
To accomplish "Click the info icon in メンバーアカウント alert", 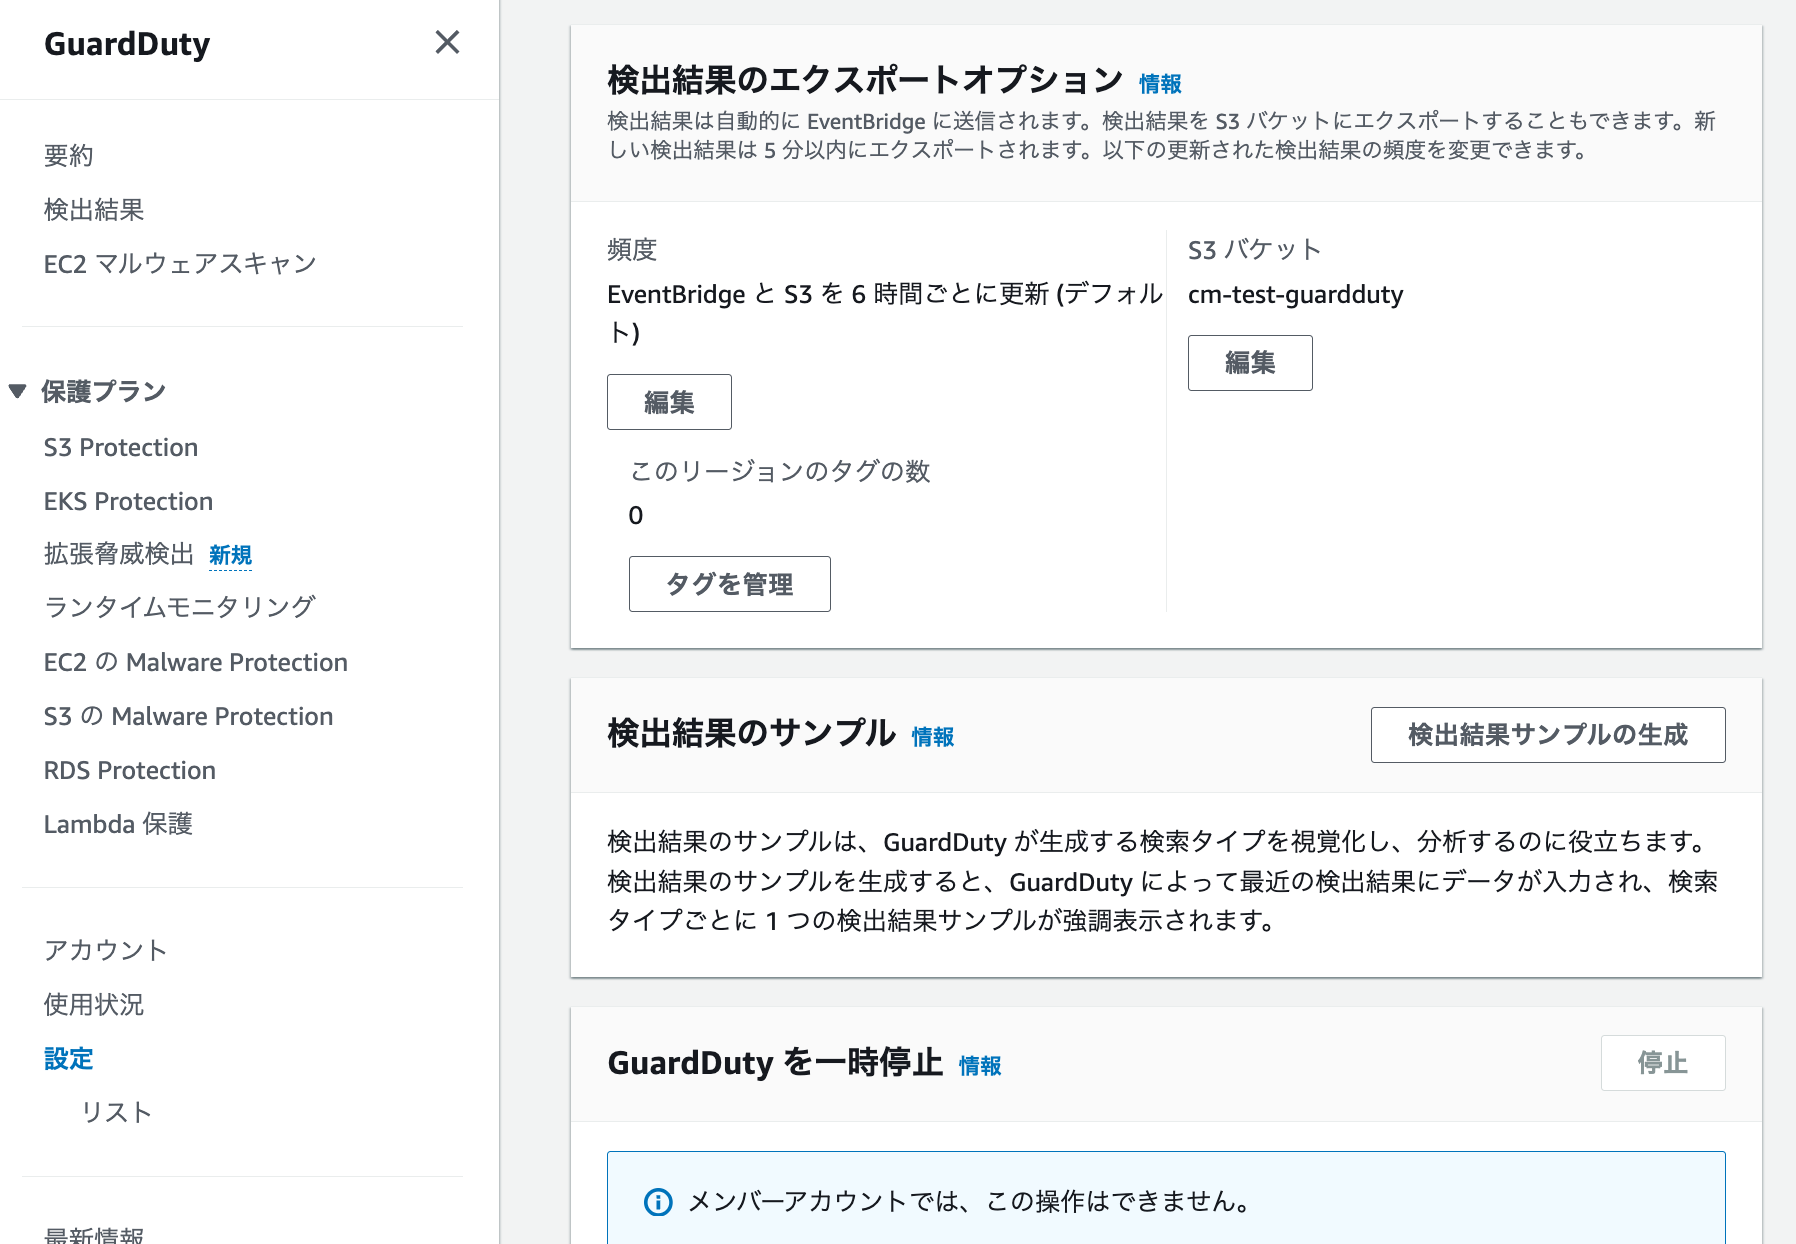I will click(658, 1202).
